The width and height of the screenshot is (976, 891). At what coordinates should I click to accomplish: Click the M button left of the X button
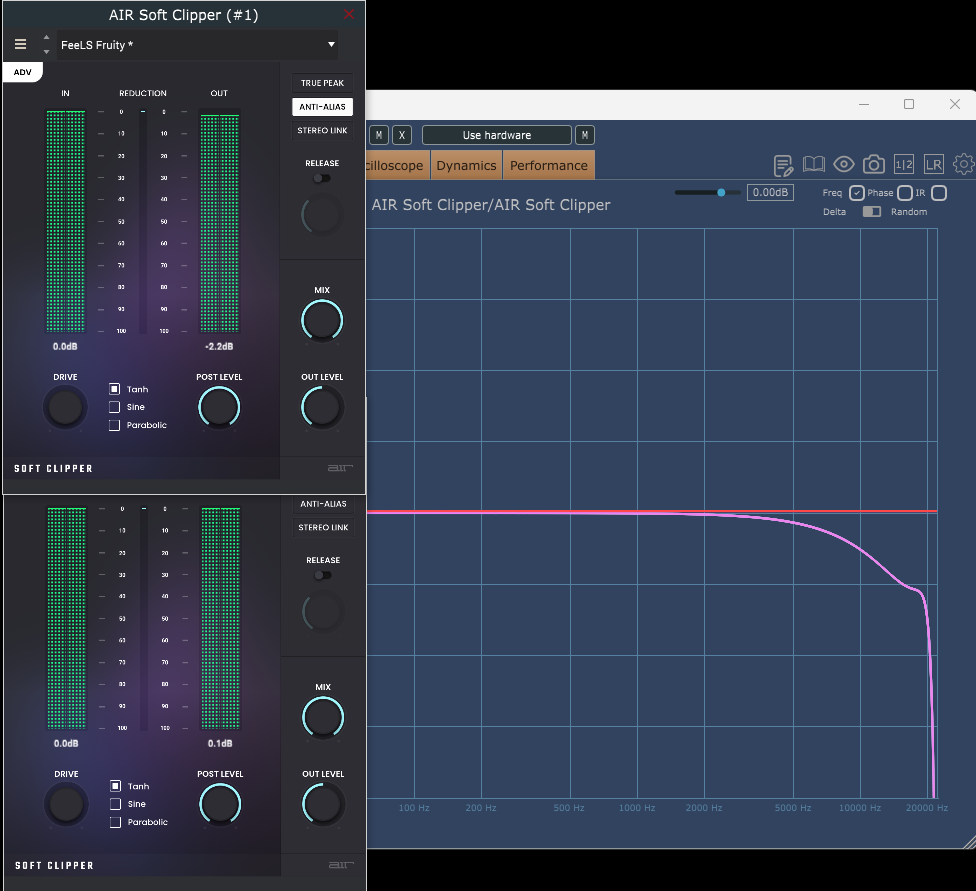point(378,135)
